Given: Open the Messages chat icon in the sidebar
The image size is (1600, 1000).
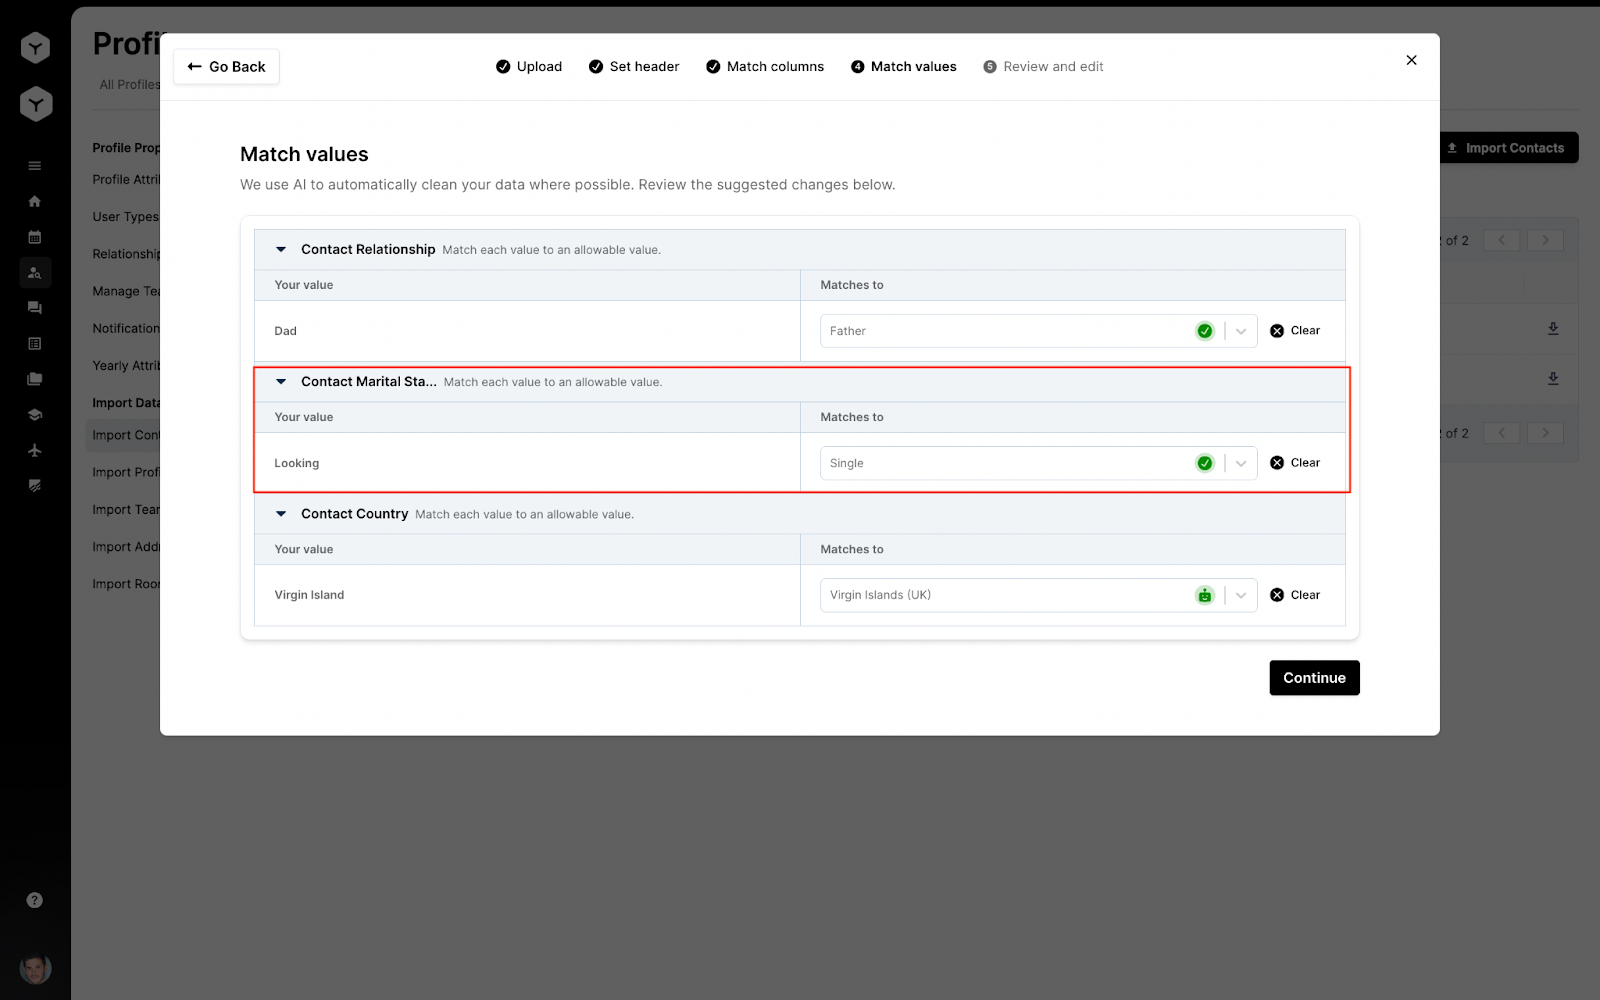Looking at the screenshot, I should [x=34, y=308].
